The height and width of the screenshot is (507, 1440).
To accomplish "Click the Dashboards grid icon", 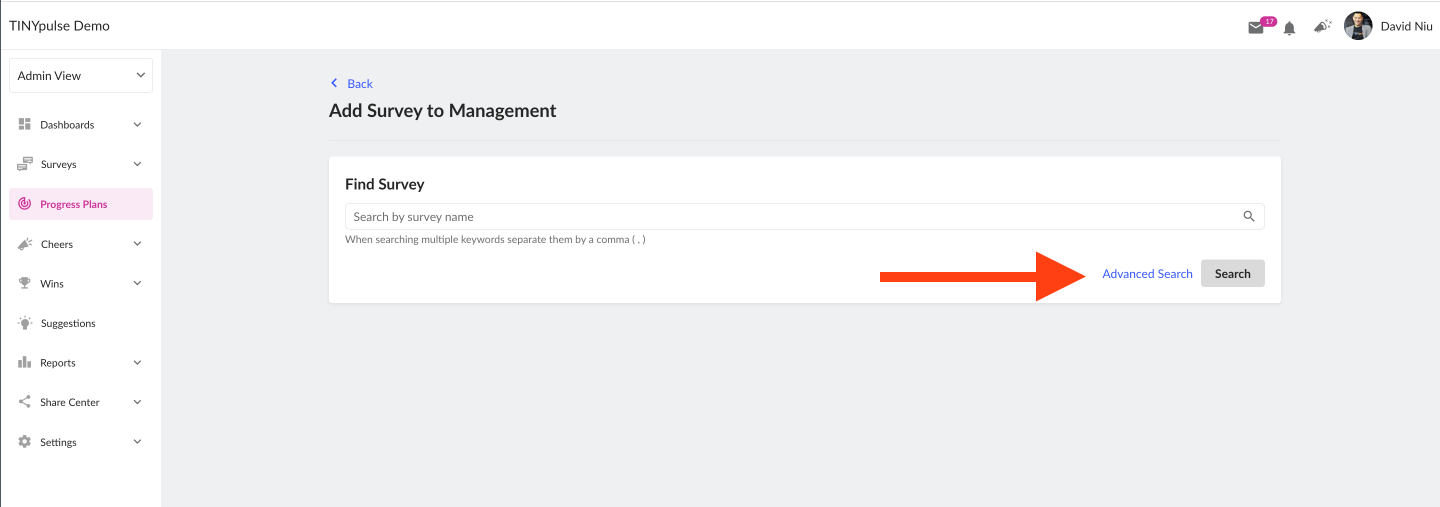I will [x=25, y=124].
